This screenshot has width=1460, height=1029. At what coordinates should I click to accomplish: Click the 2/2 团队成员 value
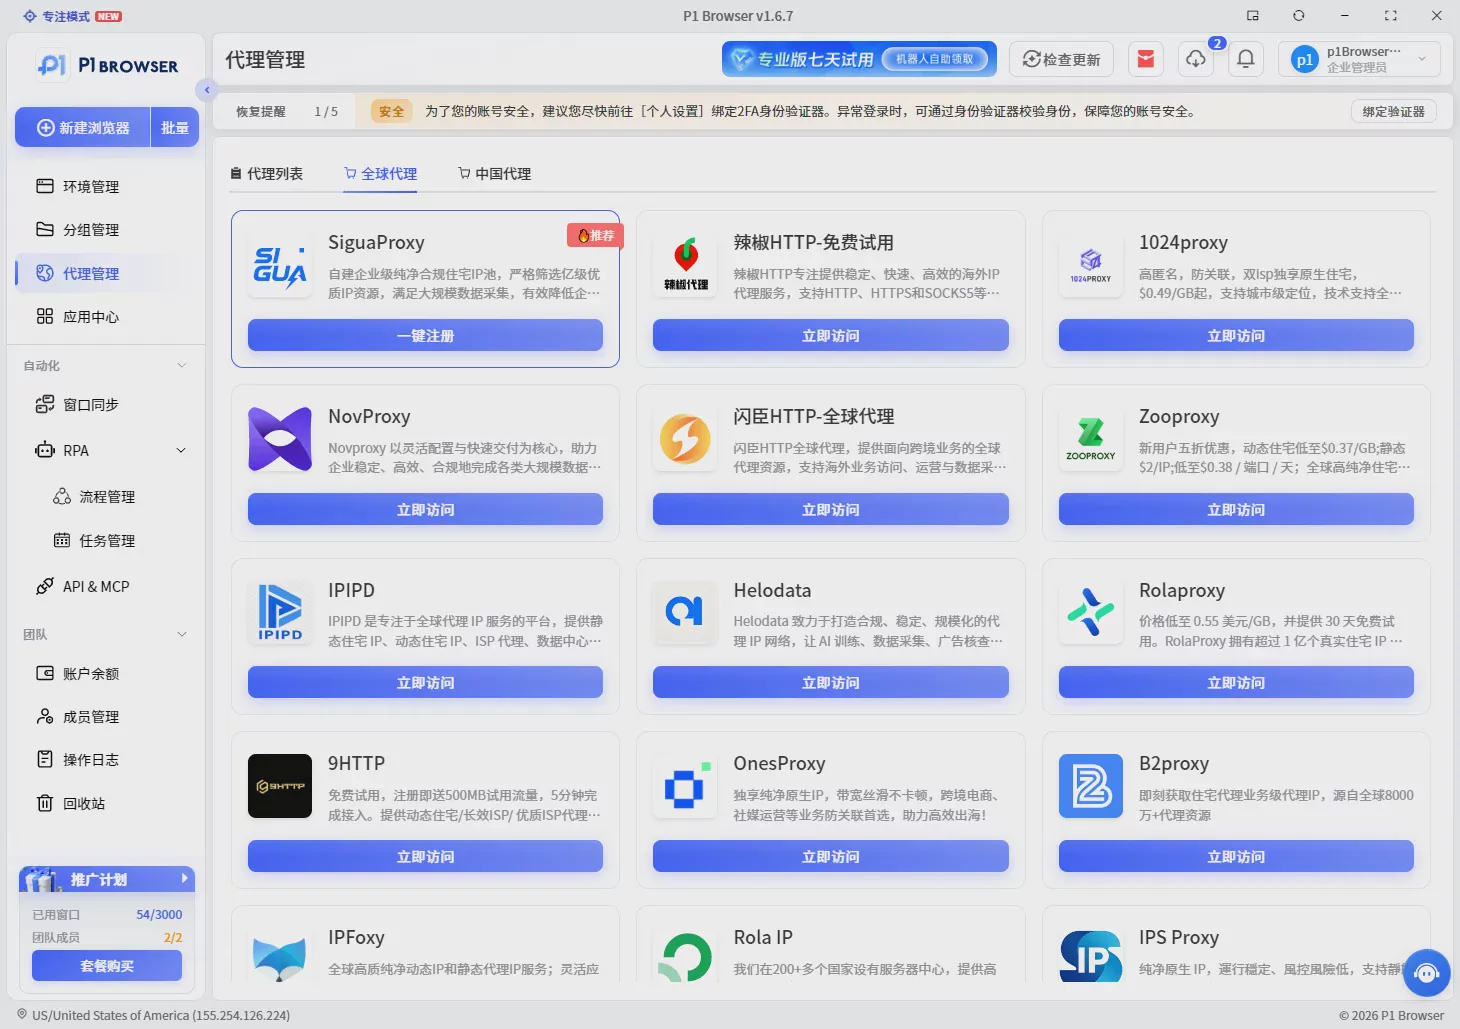click(173, 938)
